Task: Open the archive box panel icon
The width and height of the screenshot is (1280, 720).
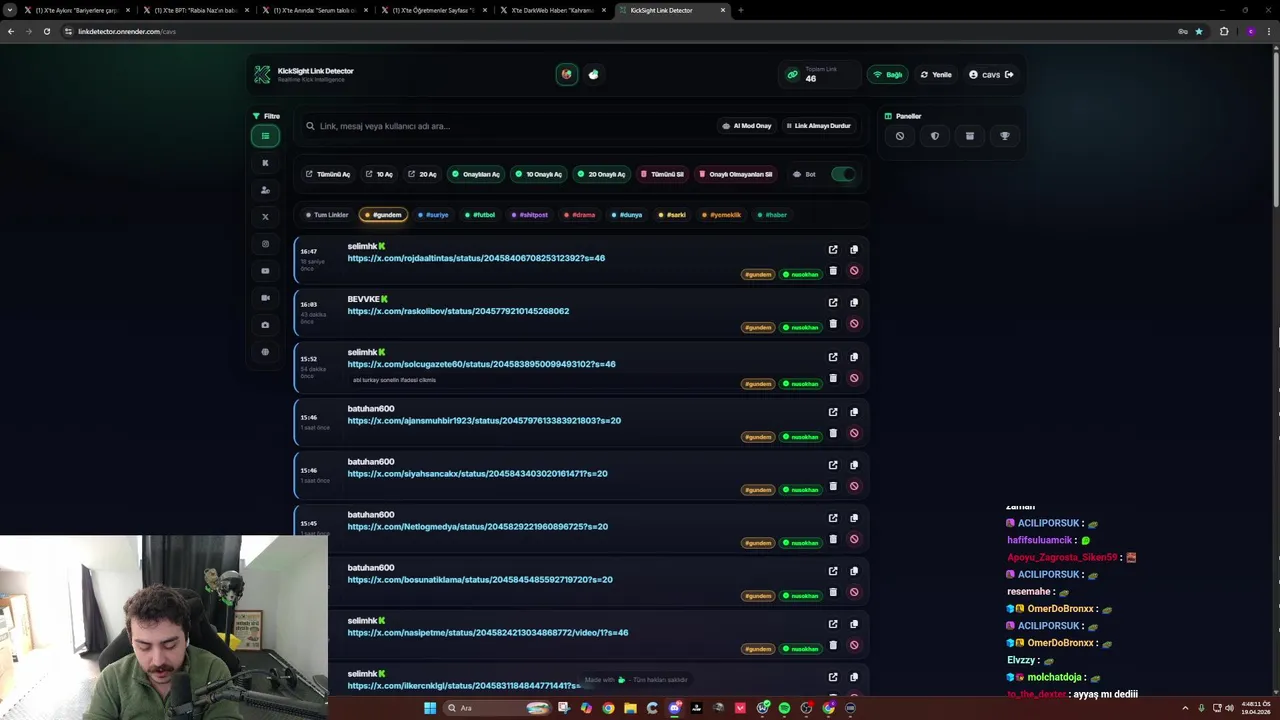Action: [970, 136]
